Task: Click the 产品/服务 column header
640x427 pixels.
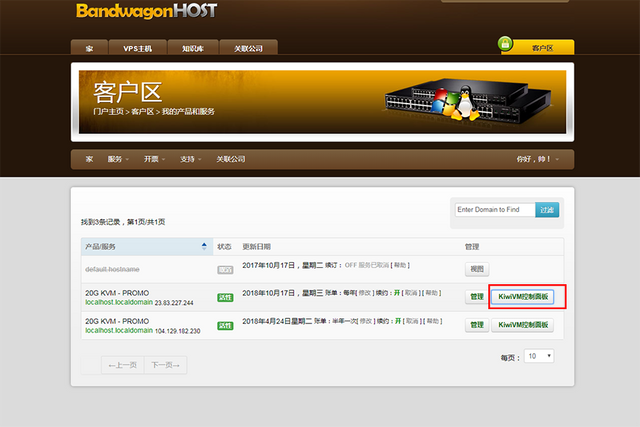Action: point(147,247)
